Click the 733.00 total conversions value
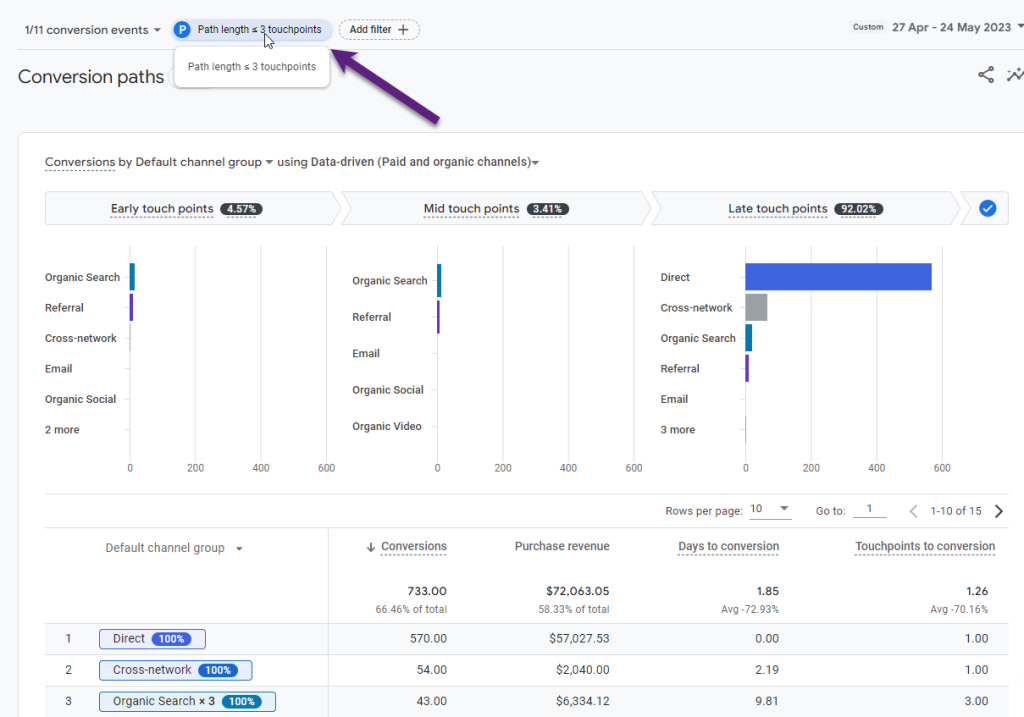Image resolution: width=1024 pixels, height=717 pixels. 427,591
